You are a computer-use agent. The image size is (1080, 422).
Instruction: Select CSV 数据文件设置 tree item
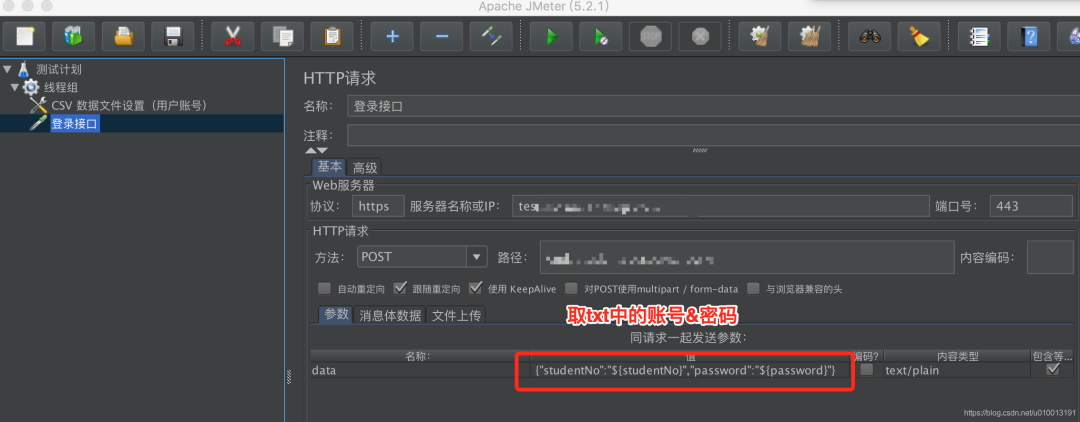tap(129, 105)
